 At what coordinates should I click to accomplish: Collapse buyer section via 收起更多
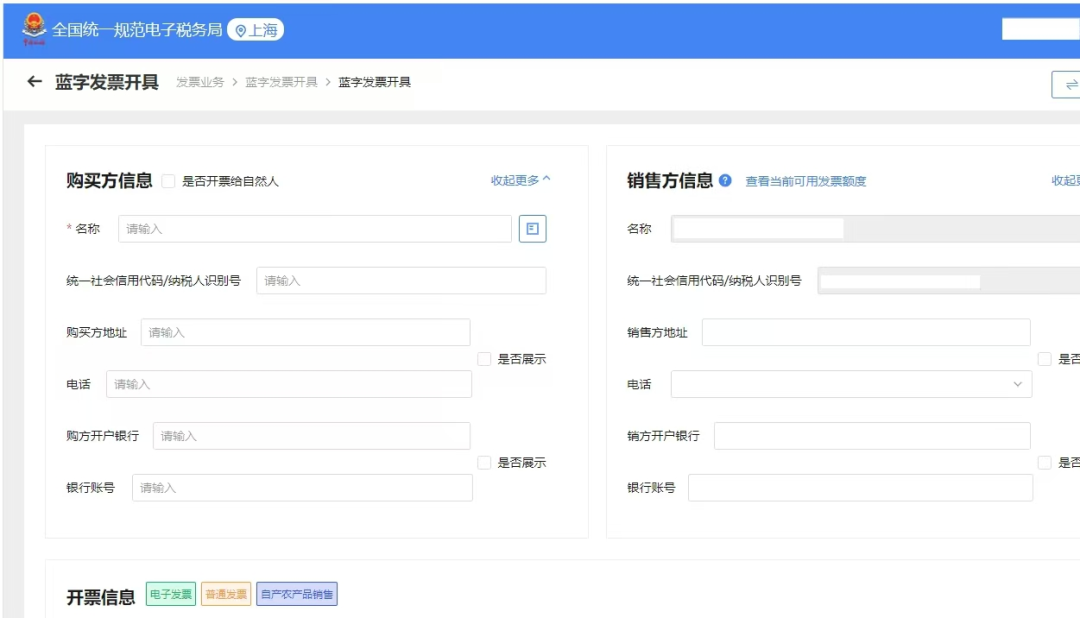click(x=520, y=180)
